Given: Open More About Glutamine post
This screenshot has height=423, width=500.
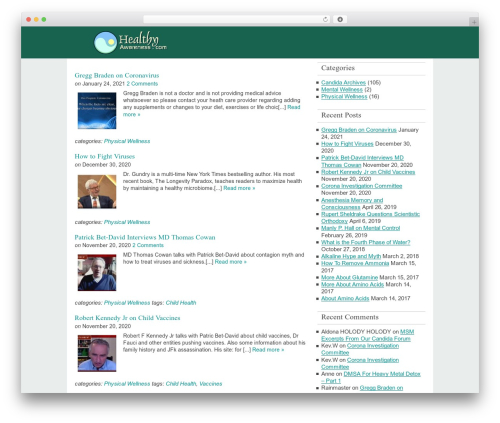Looking at the screenshot, I should click(349, 278).
